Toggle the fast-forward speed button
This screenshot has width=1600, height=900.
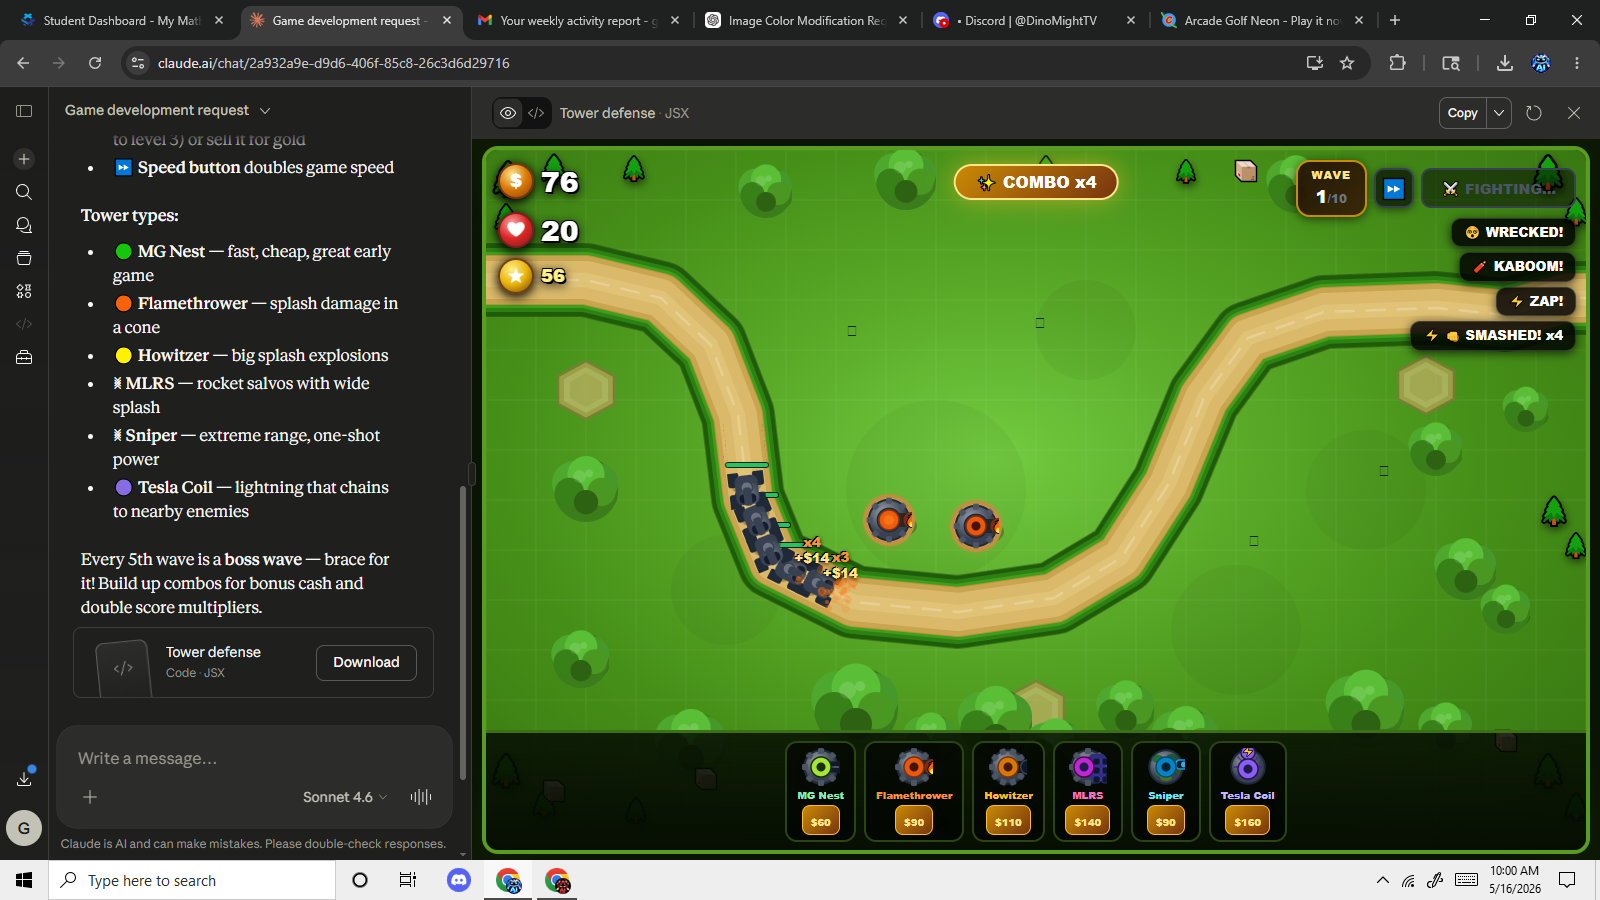[1393, 189]
